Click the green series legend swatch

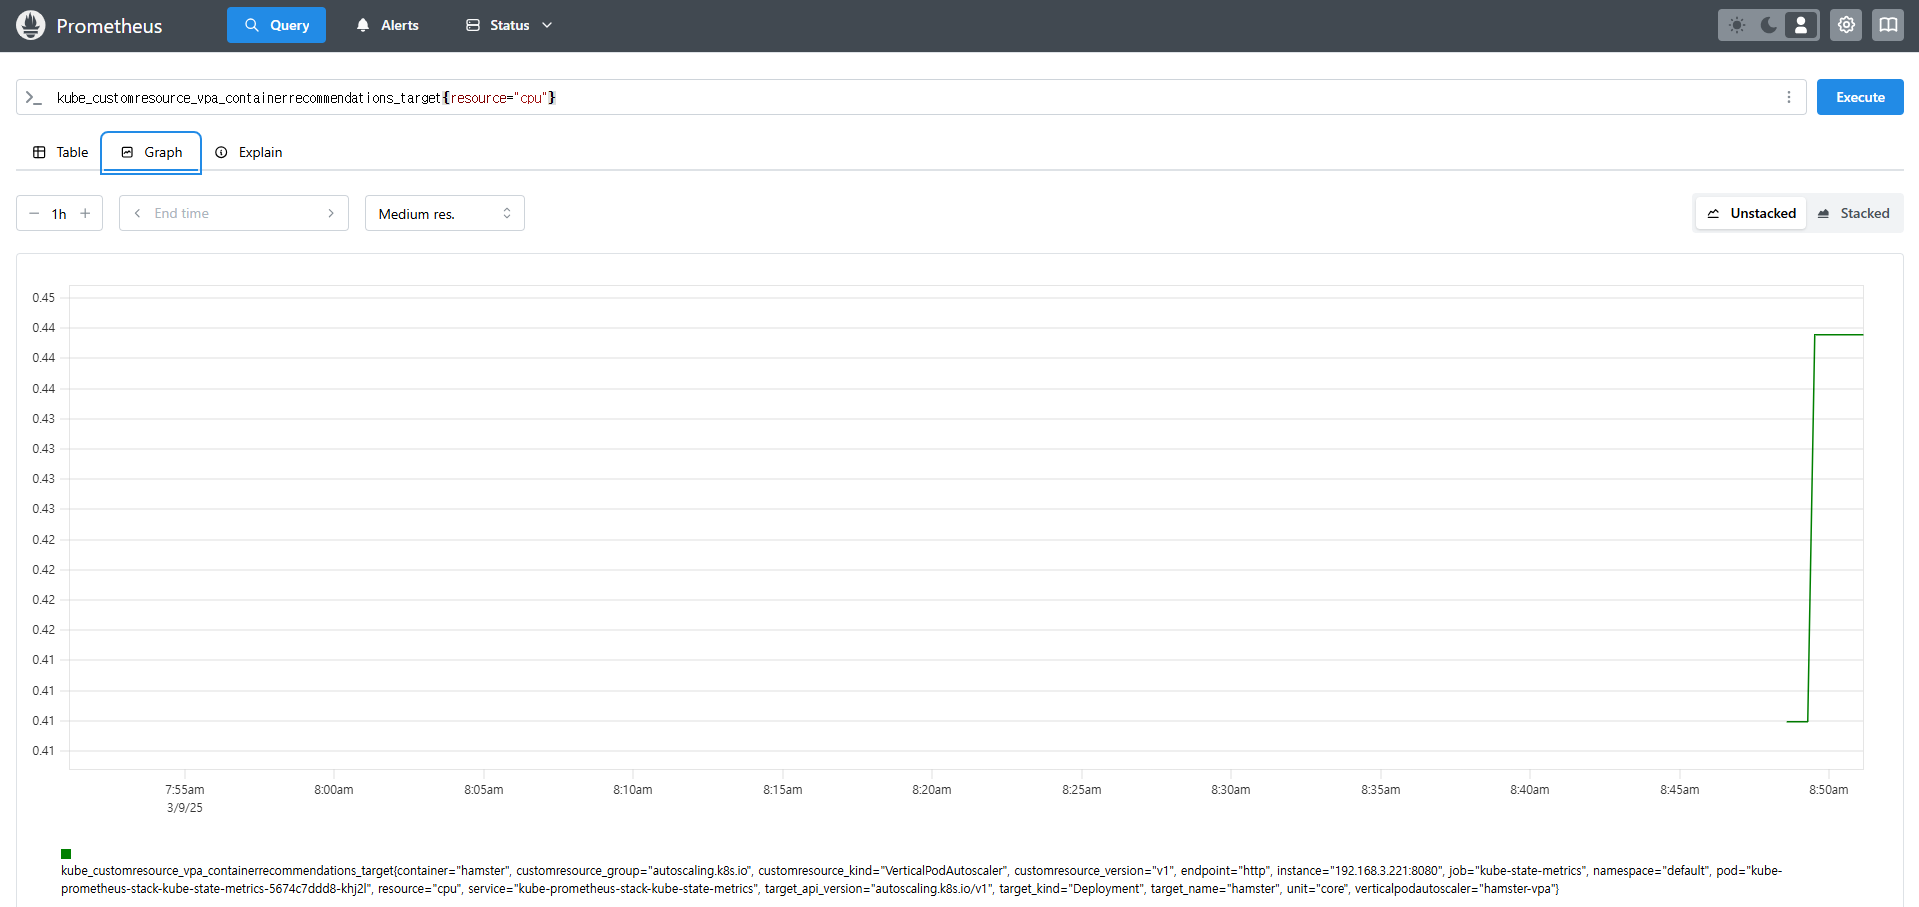coord(66,854)
